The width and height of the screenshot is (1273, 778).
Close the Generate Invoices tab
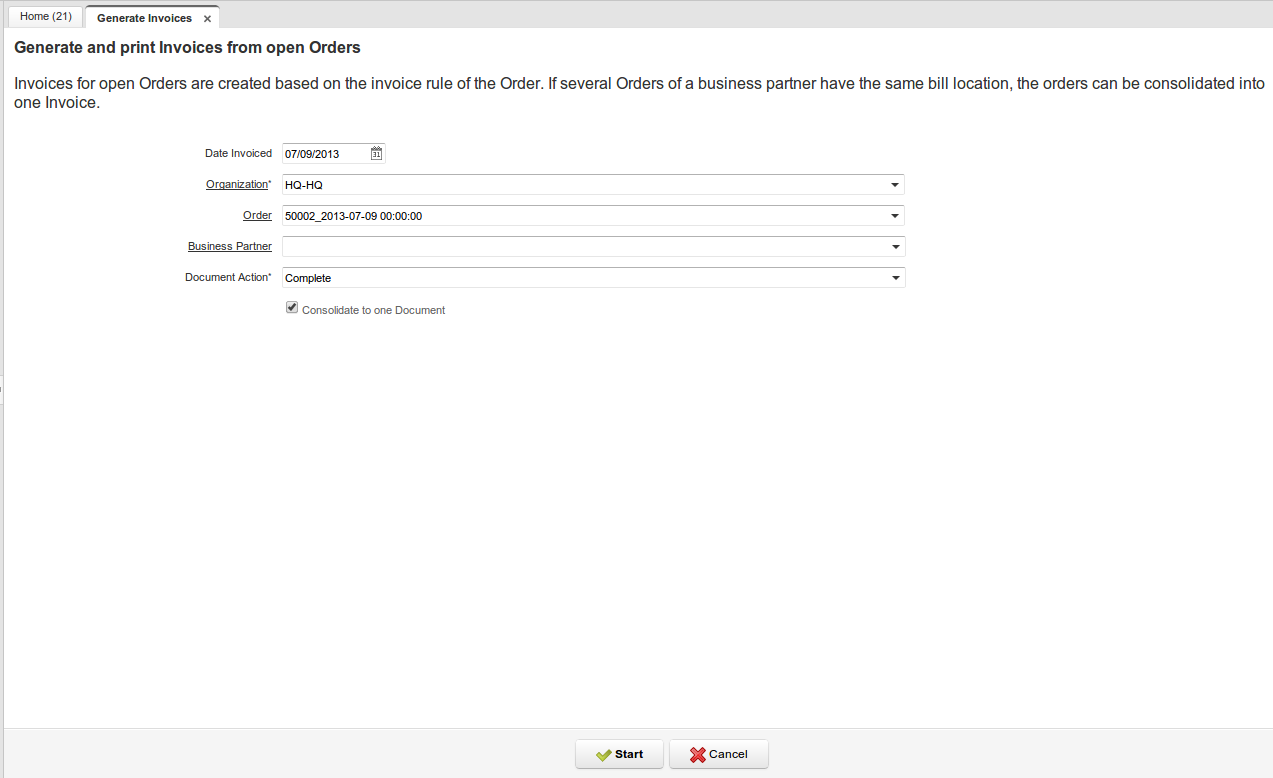coord(207,17)
